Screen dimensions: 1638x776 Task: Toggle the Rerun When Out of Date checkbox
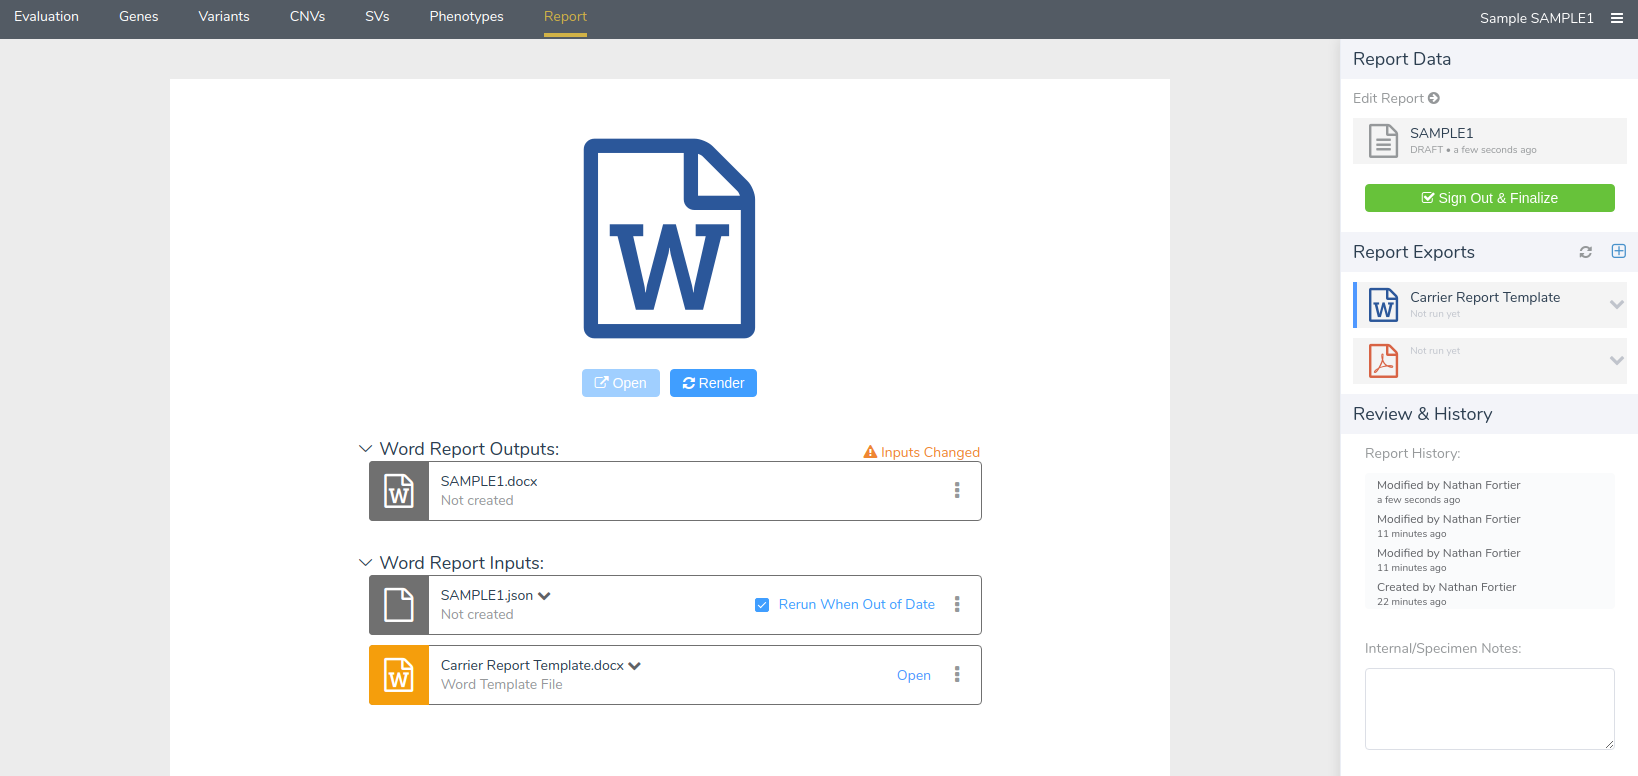pos(762,605)
